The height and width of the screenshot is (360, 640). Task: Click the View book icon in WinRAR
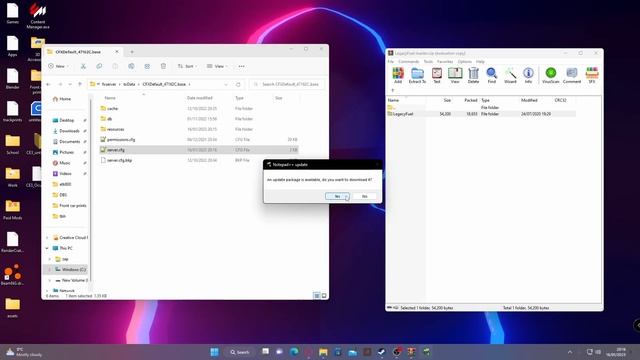tap(455, 76)
